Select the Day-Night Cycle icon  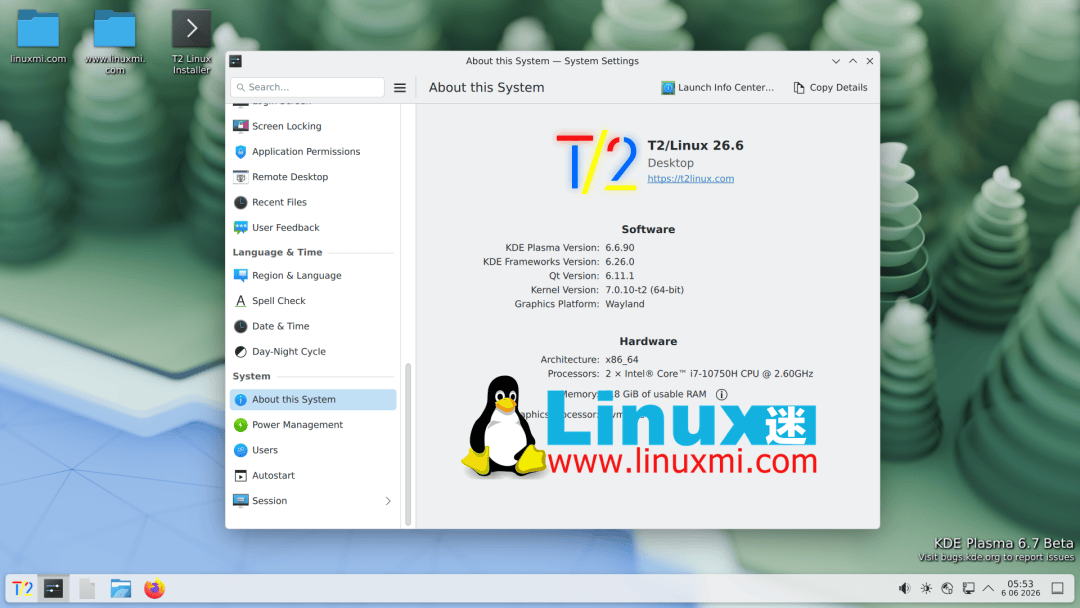(240, 352)
